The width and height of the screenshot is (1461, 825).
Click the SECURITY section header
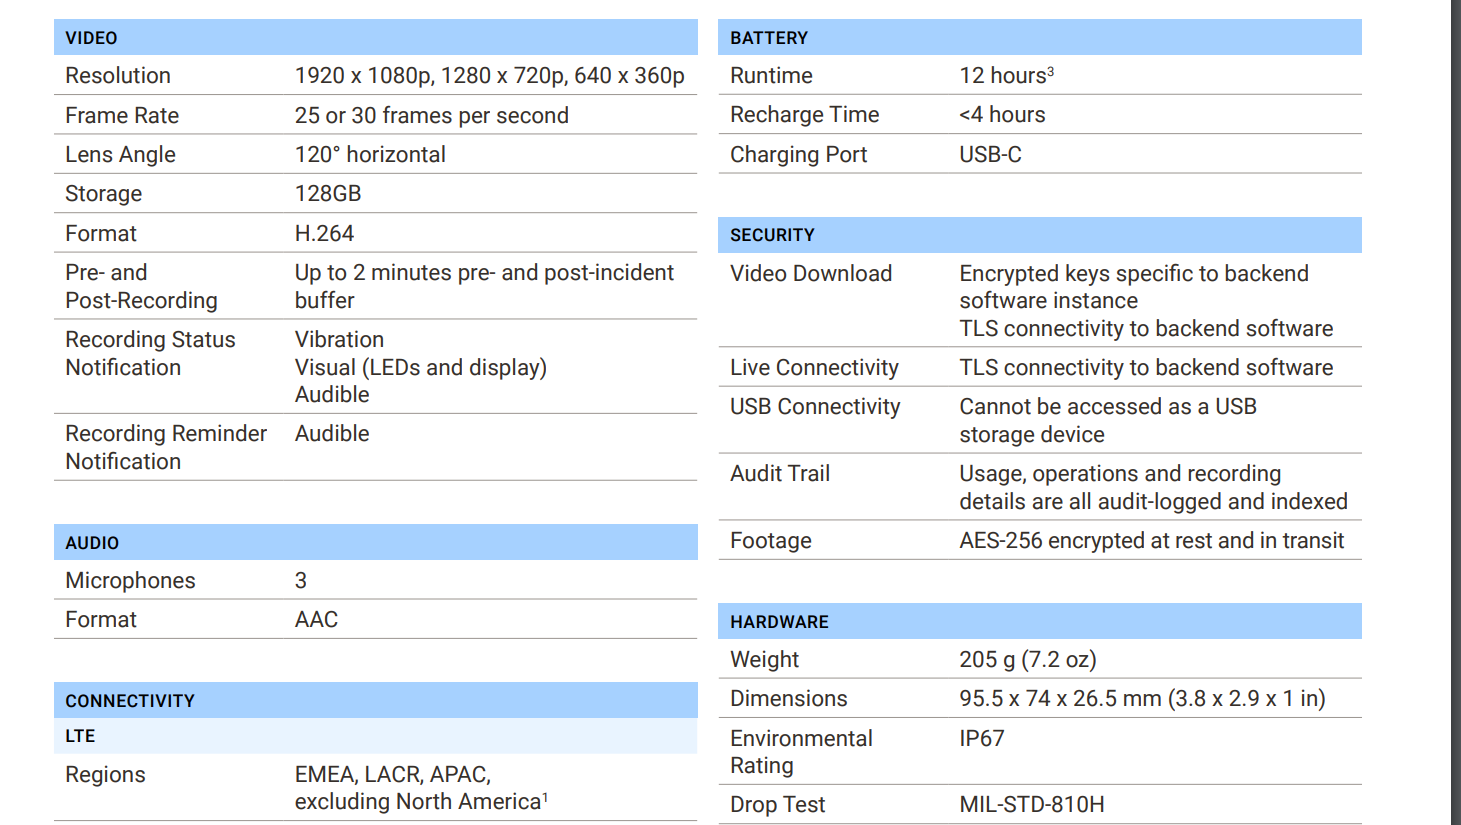click(x=772, y=235)
